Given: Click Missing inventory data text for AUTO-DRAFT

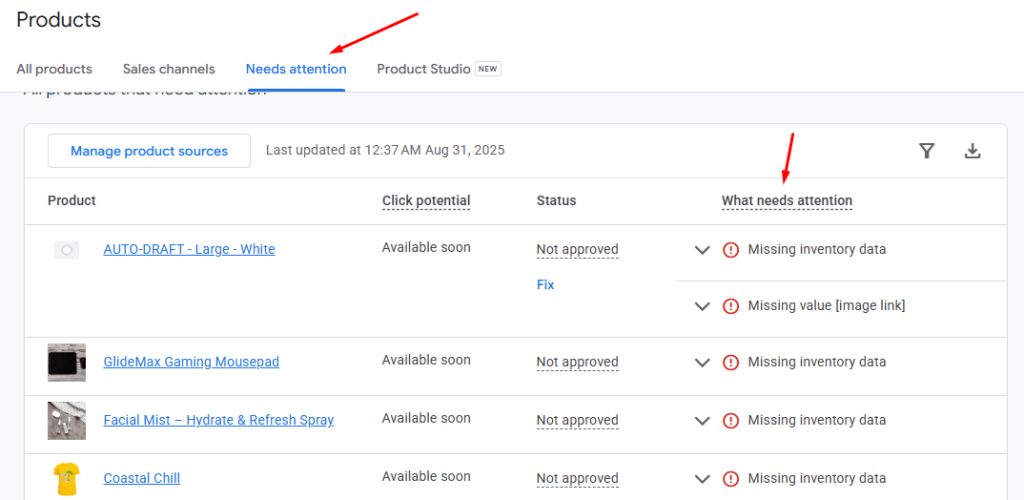Looking at the screenshot, I should (x=817, y=249).
